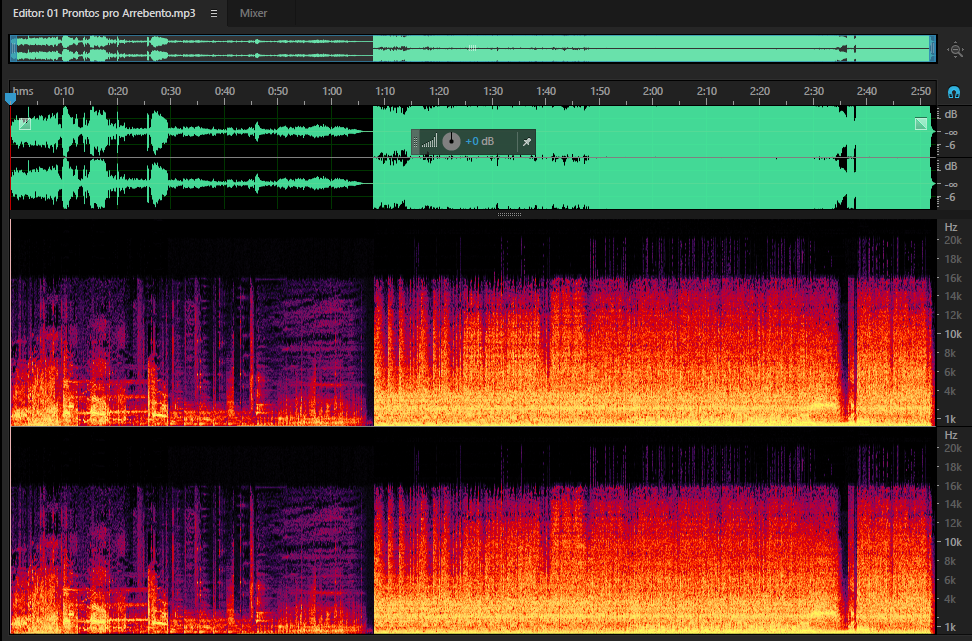This screenshot has height=641, width=972.
Task: Click the upper spectrogram's 20k frequency label
Action: click(953, 241)
